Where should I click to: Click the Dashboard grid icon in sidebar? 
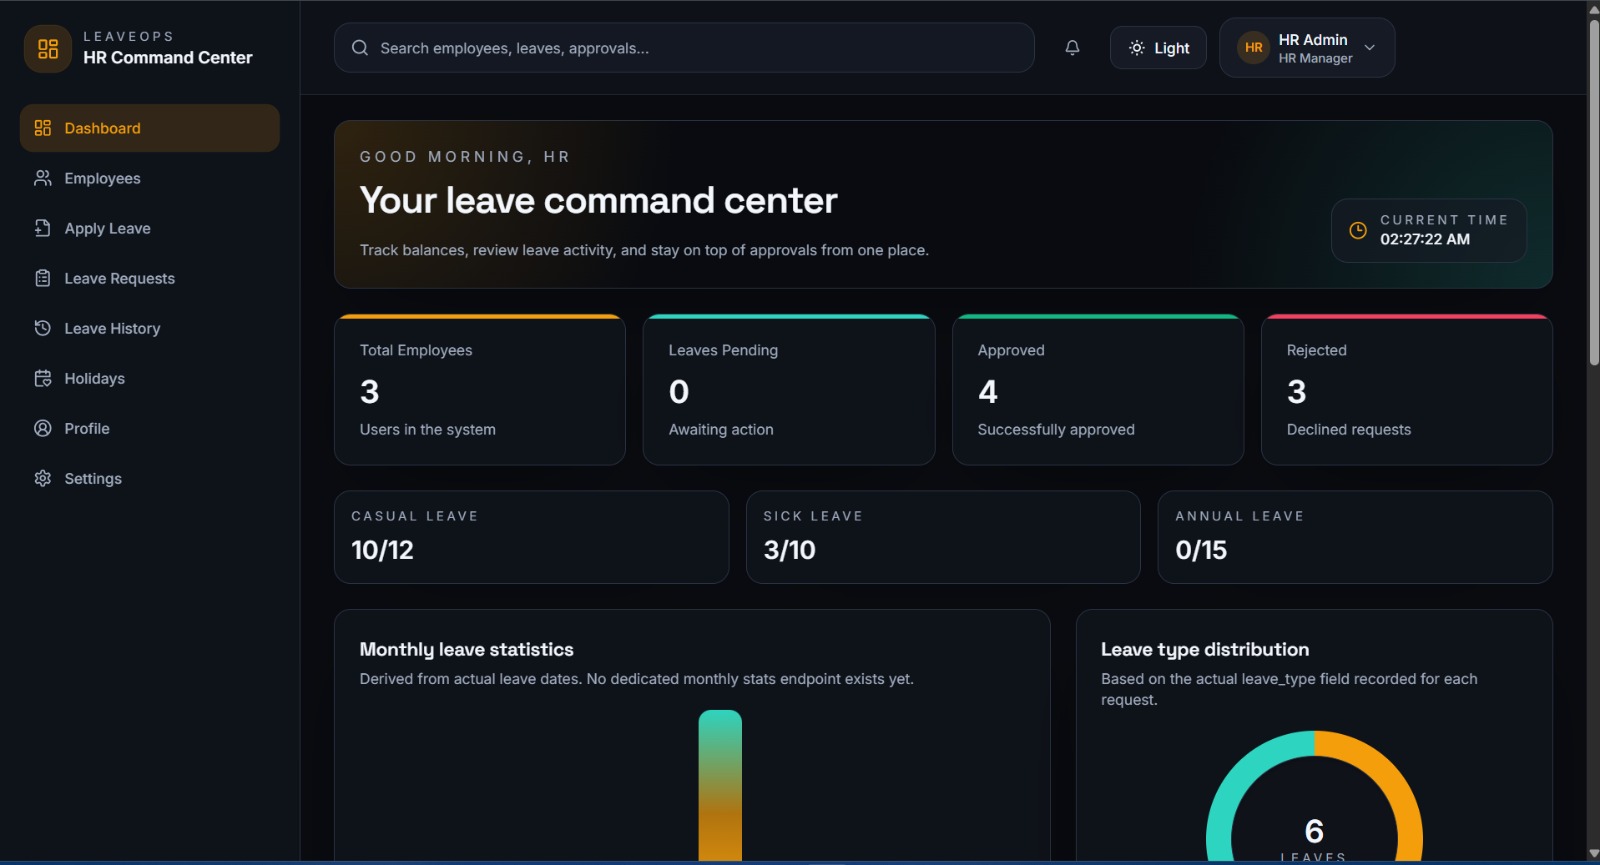(42, 128)
